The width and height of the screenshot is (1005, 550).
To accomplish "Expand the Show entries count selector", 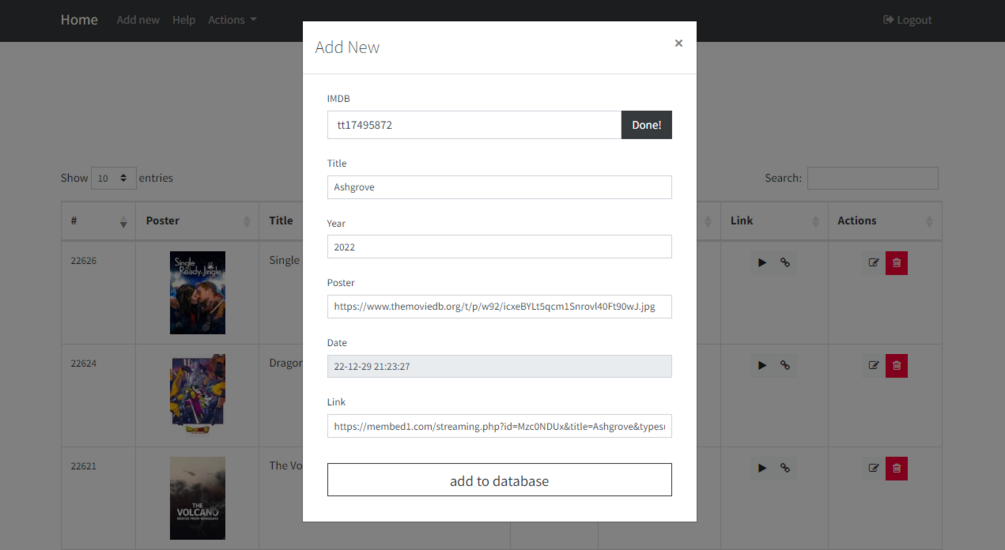I will (x=114, y=178).
